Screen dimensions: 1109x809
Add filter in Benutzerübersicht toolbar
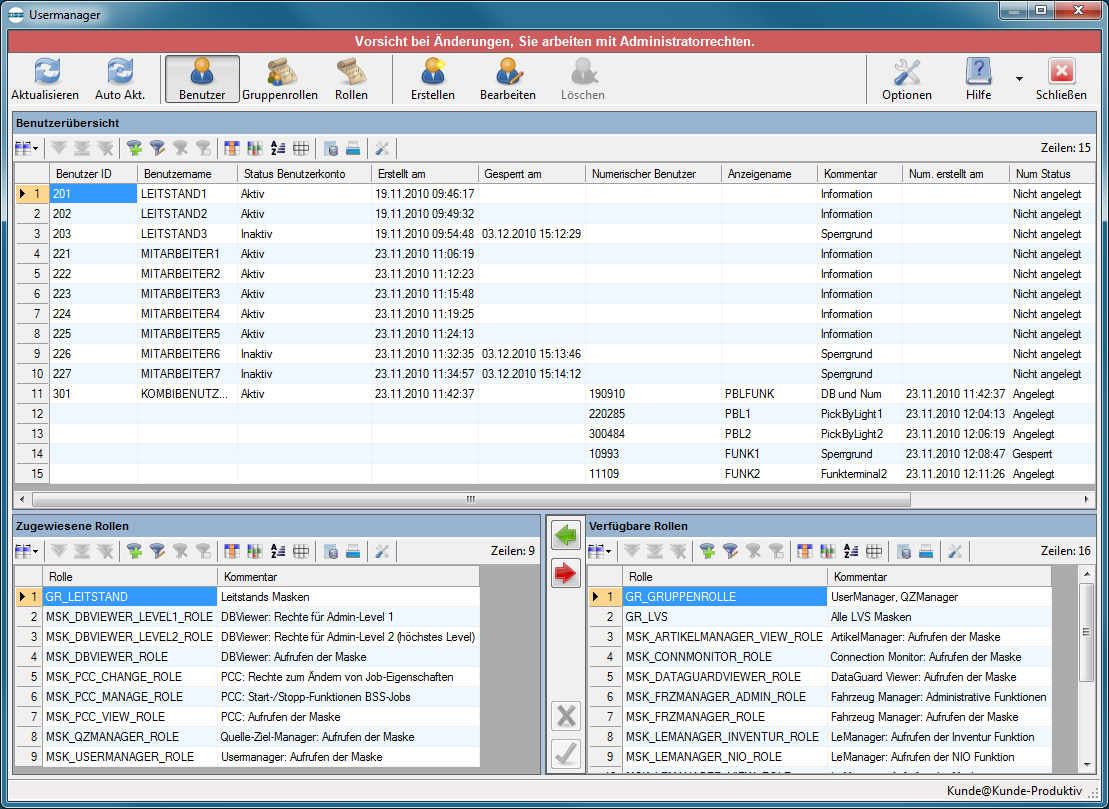click(x=134, y=149)
